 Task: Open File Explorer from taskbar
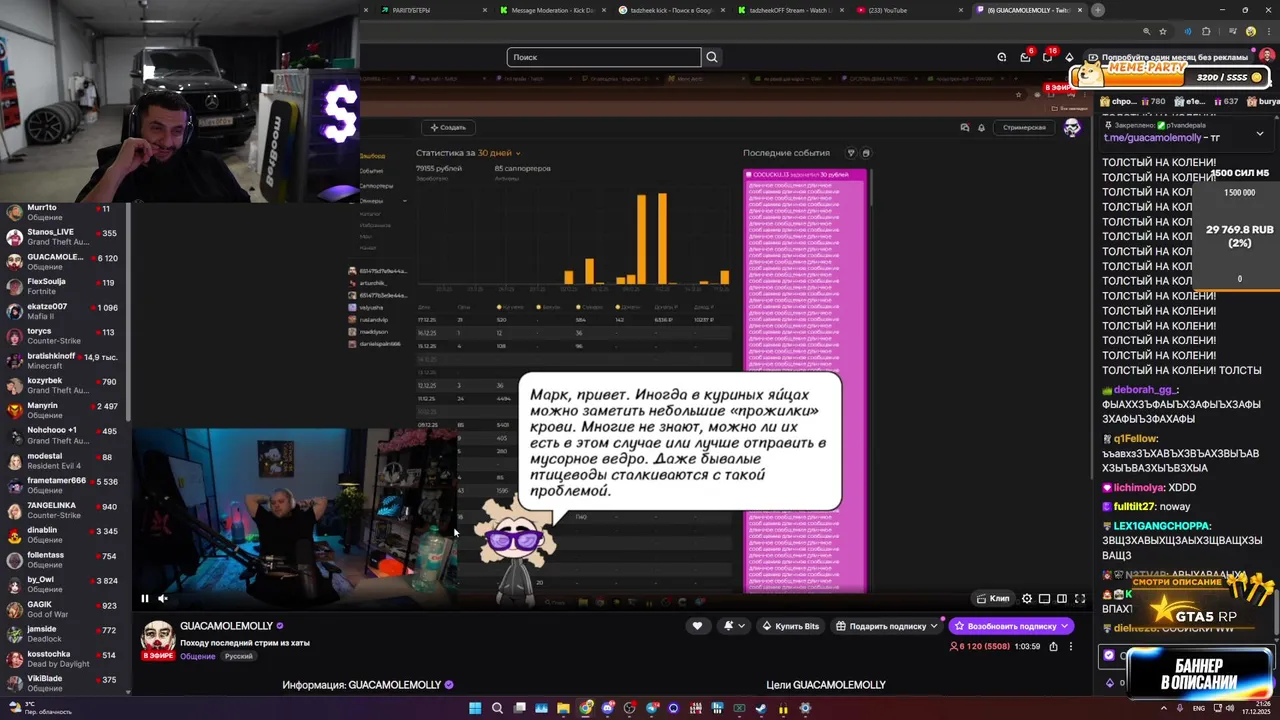click(564, 708)
